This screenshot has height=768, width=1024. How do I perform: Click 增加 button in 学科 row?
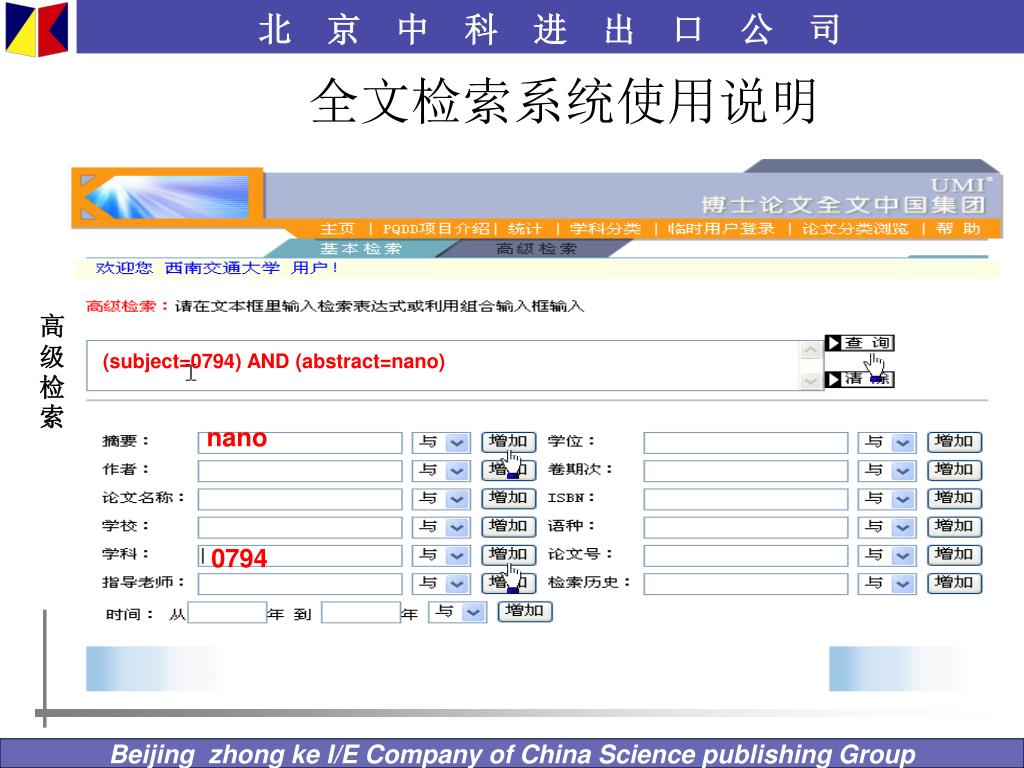coord(509,555)
